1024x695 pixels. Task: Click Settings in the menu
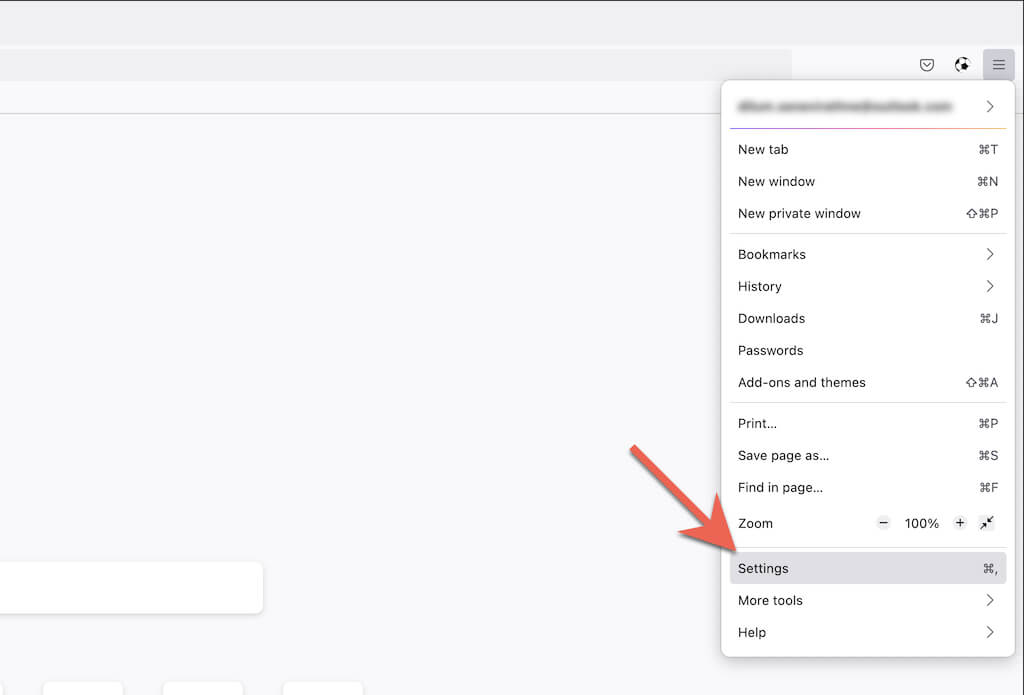(x=865, y=568)
